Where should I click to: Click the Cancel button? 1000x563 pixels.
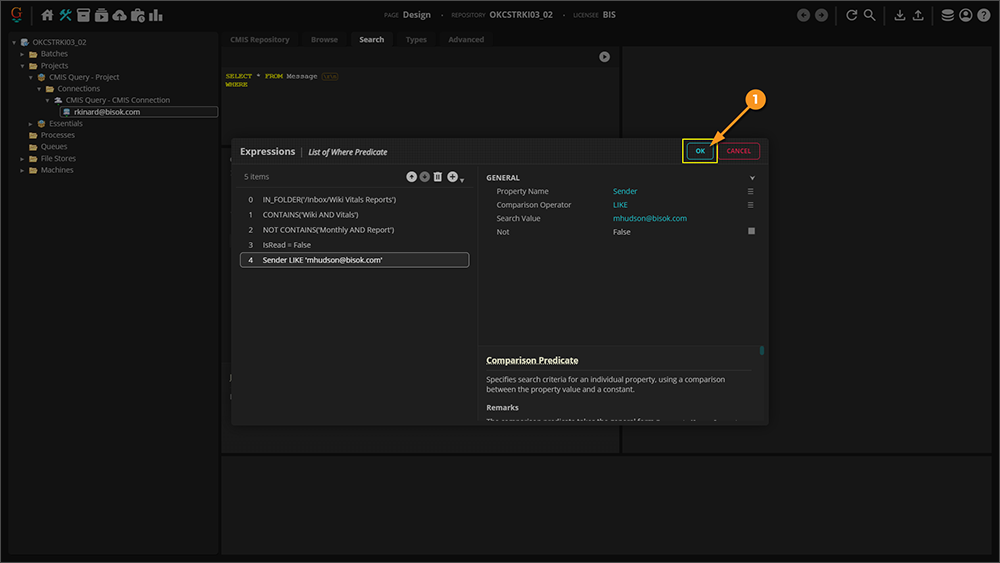[738, 151]
